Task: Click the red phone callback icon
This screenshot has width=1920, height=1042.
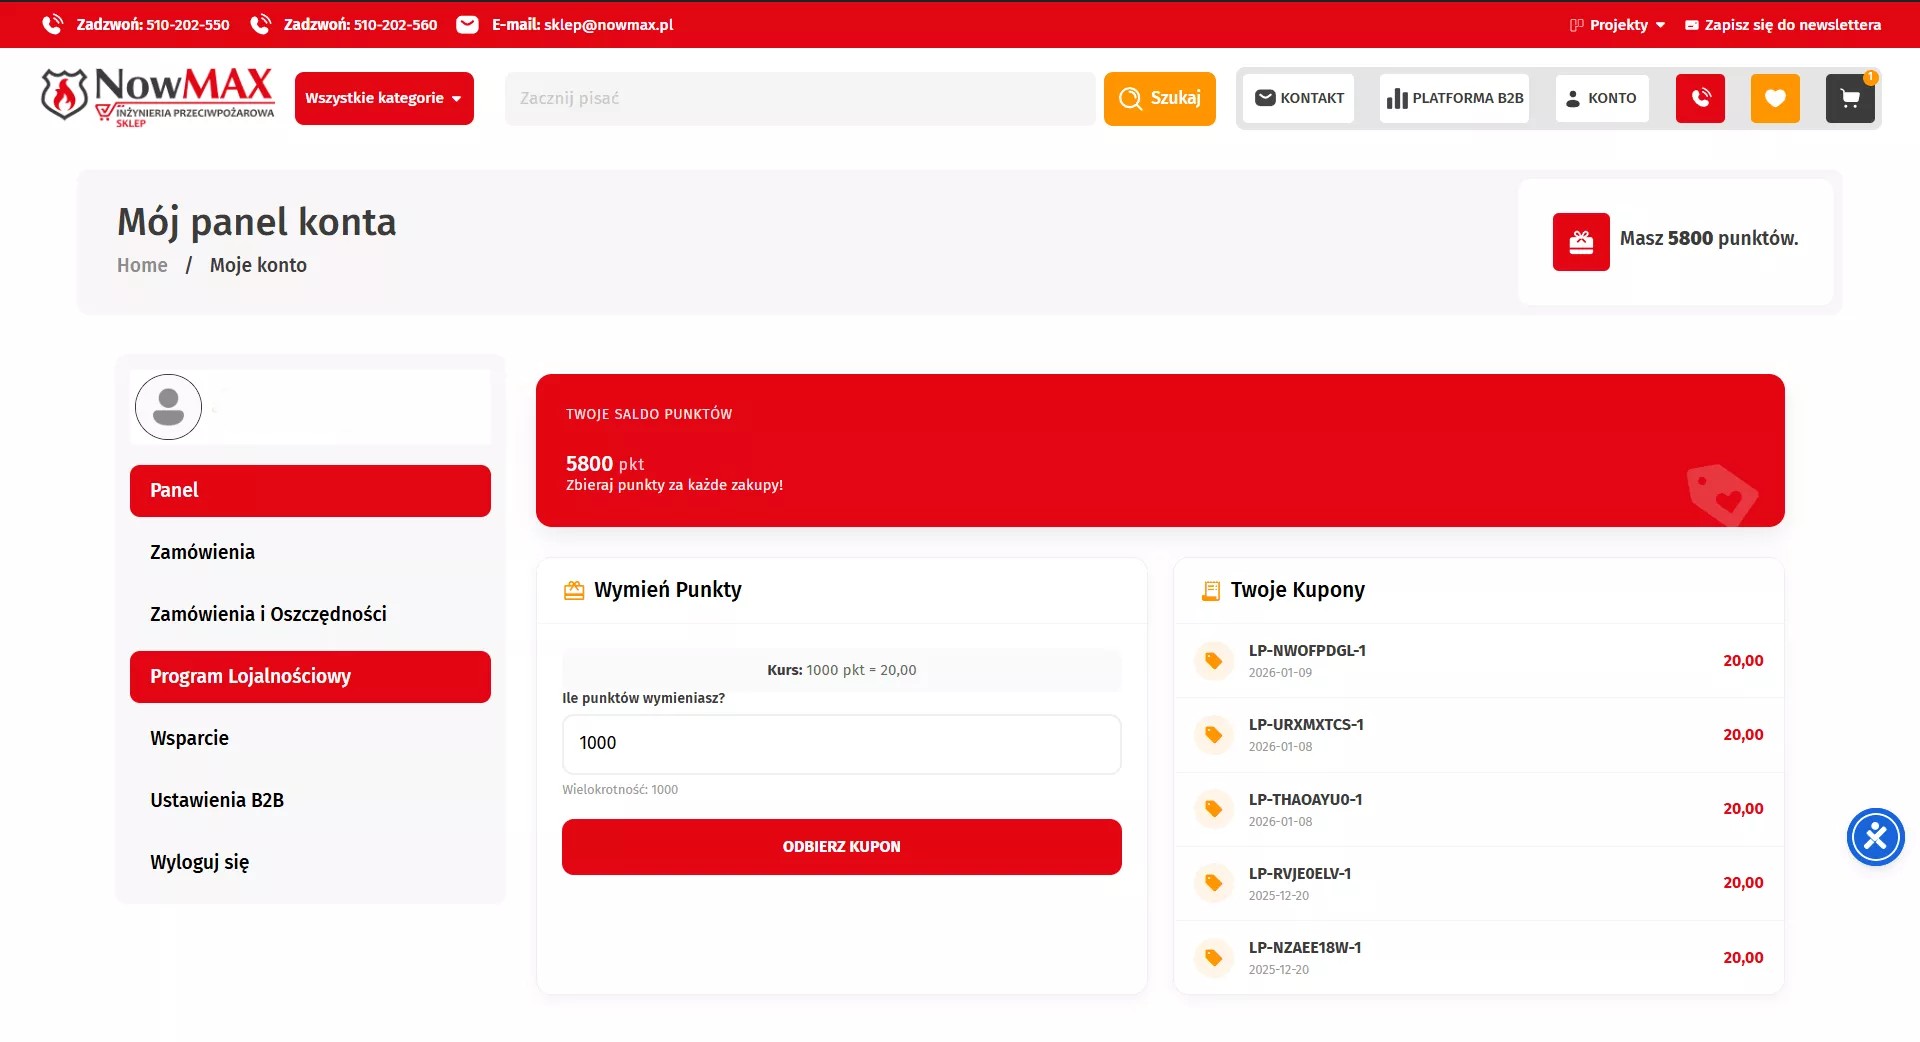Action: coord(1700,98)
